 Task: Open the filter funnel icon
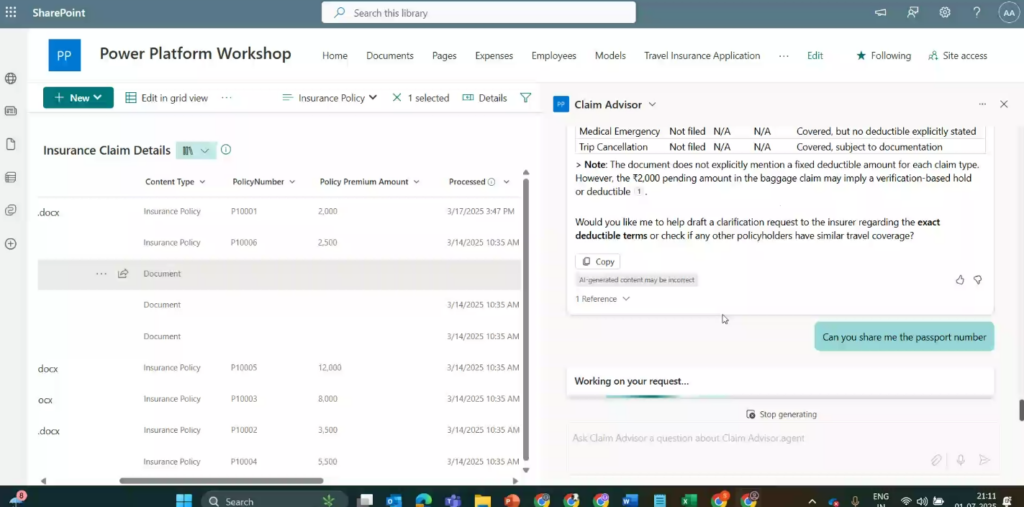(x=525, y=97)
